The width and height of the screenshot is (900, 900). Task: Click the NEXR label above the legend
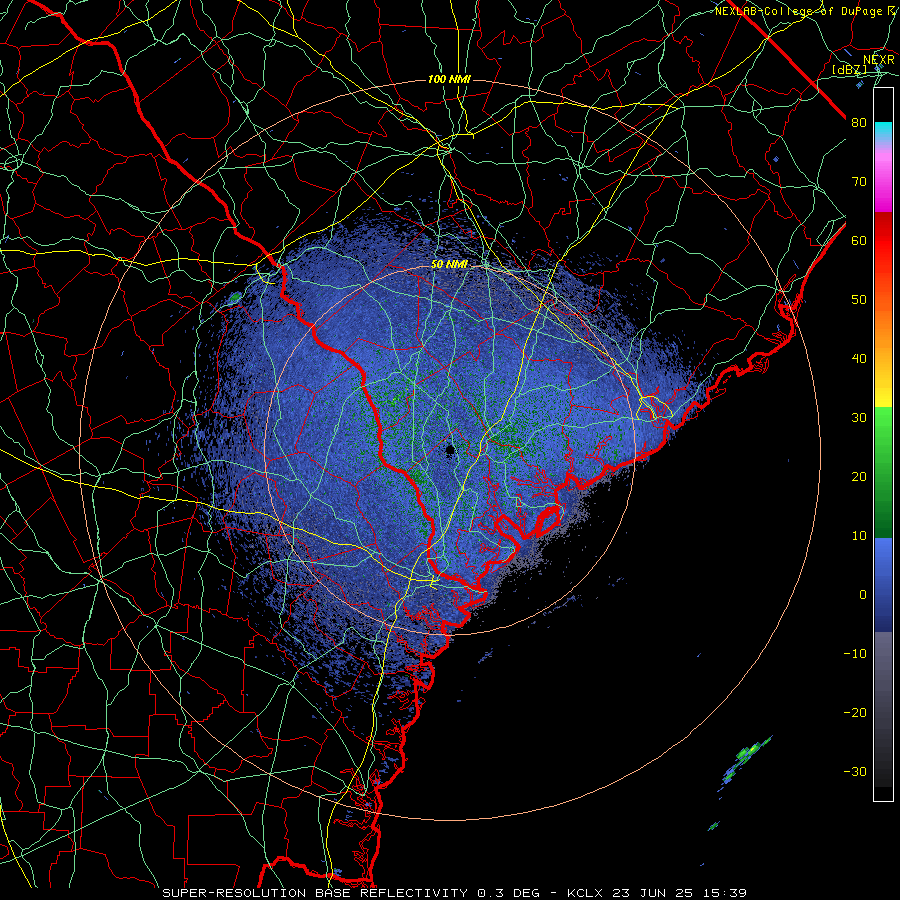coord(878,60)
